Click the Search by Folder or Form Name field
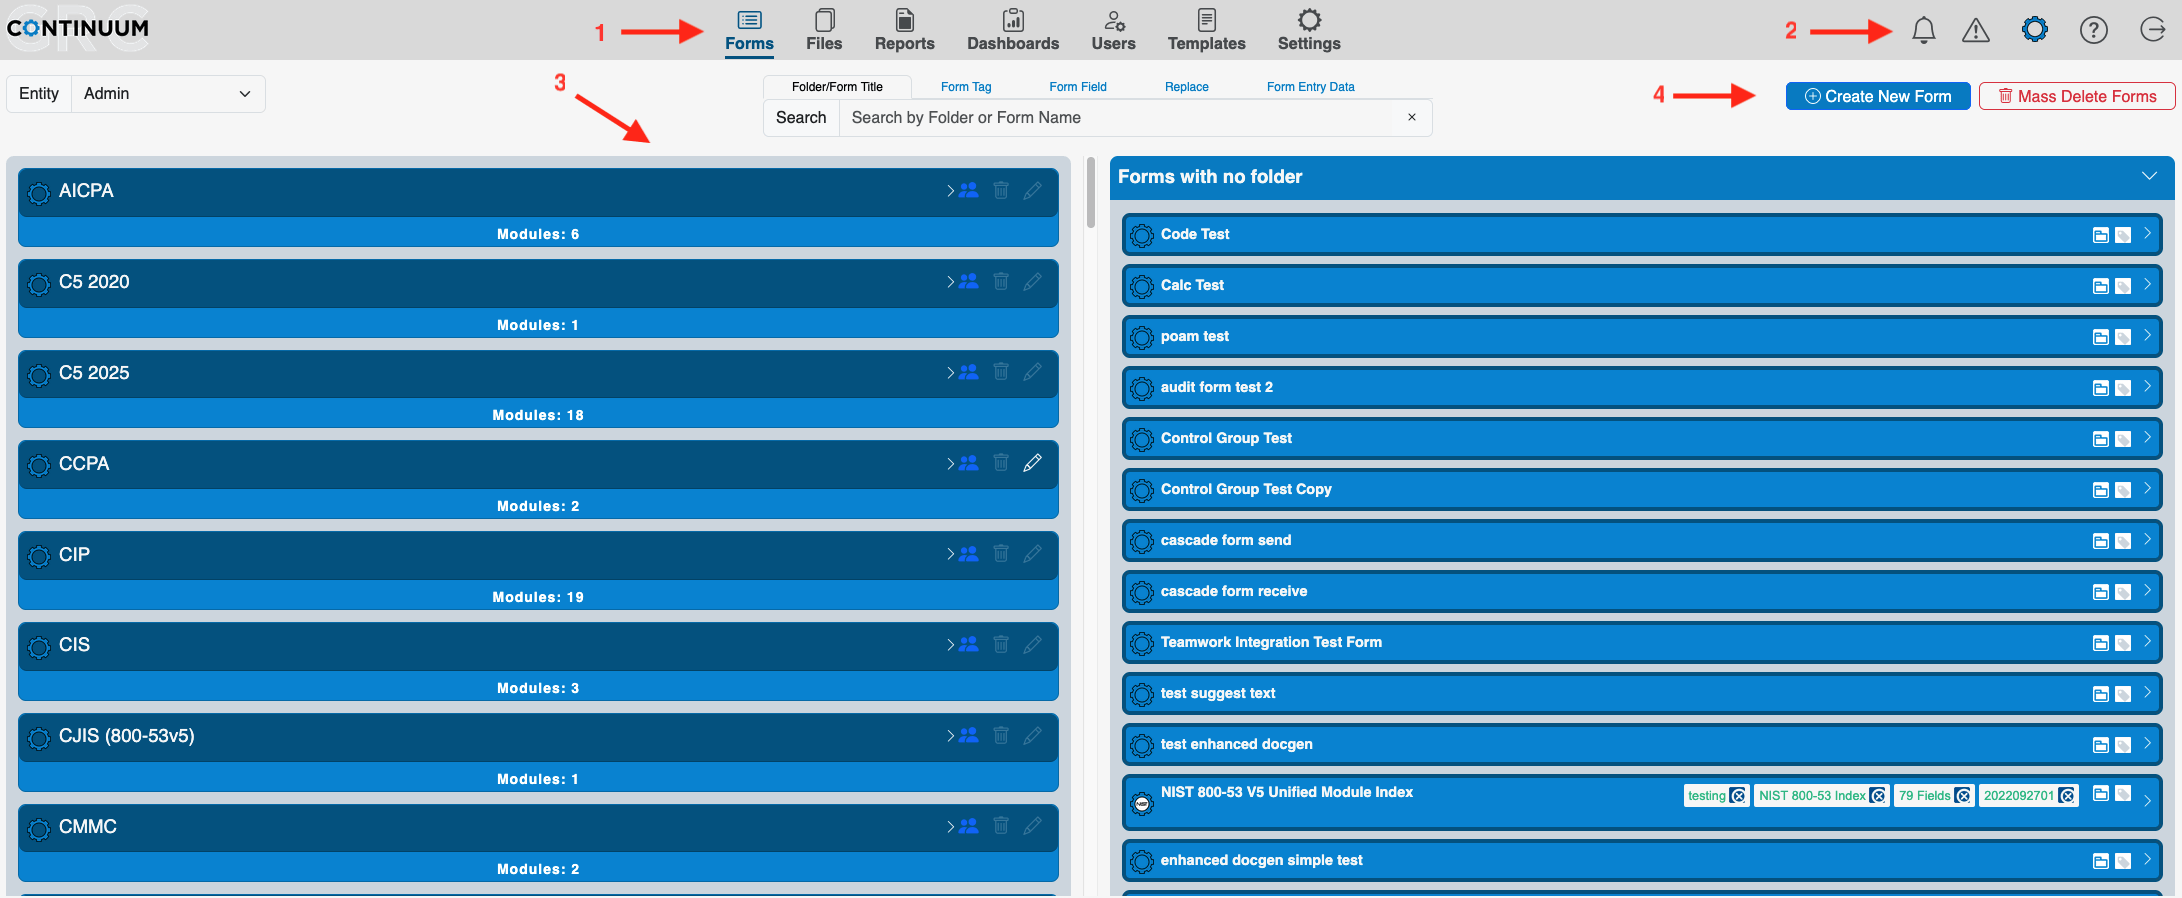Screen dimensions: 2182x898 click(1115, 118)
